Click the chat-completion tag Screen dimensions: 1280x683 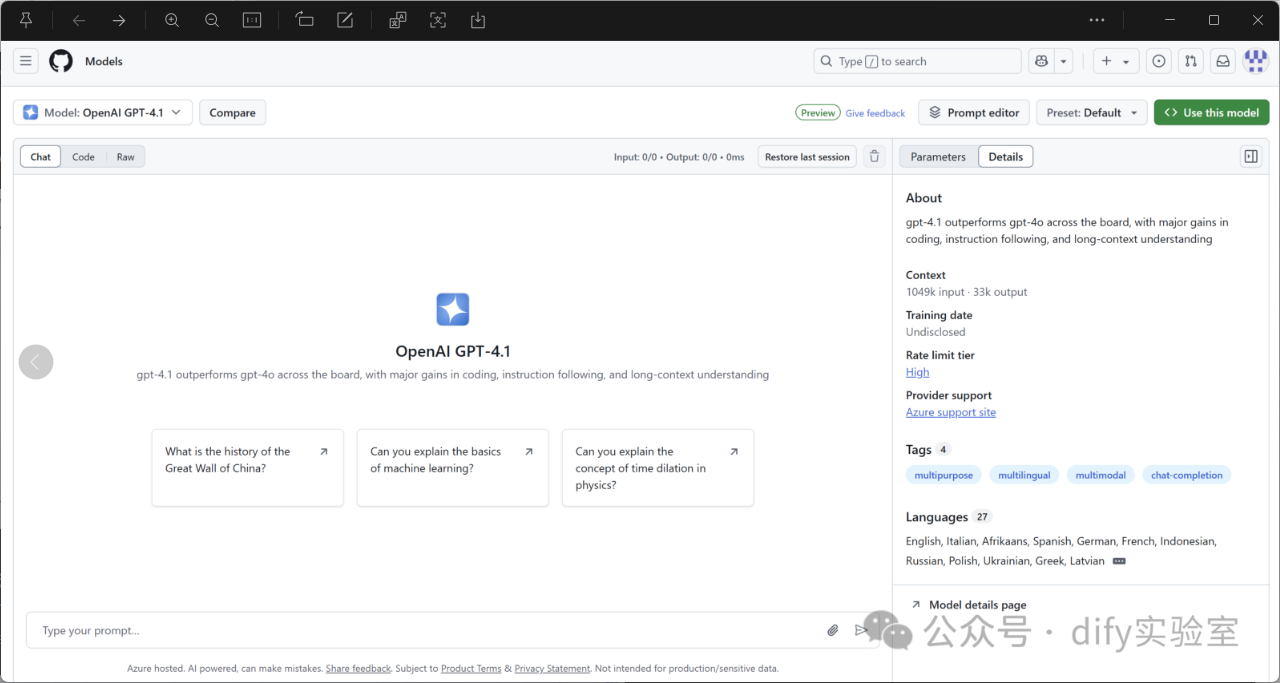pos(1186,475)
